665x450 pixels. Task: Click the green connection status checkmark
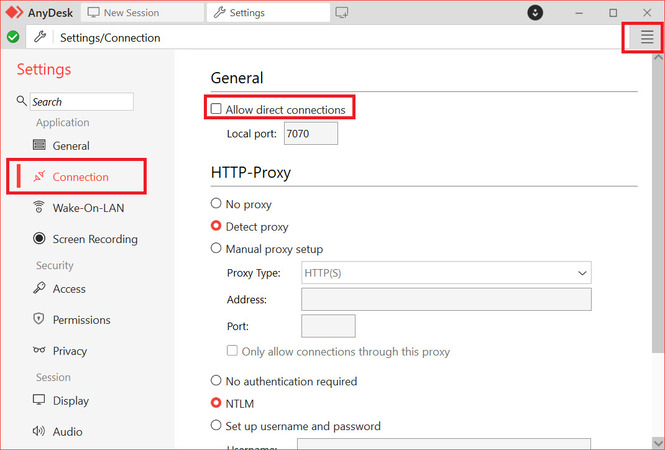point(13,37)
